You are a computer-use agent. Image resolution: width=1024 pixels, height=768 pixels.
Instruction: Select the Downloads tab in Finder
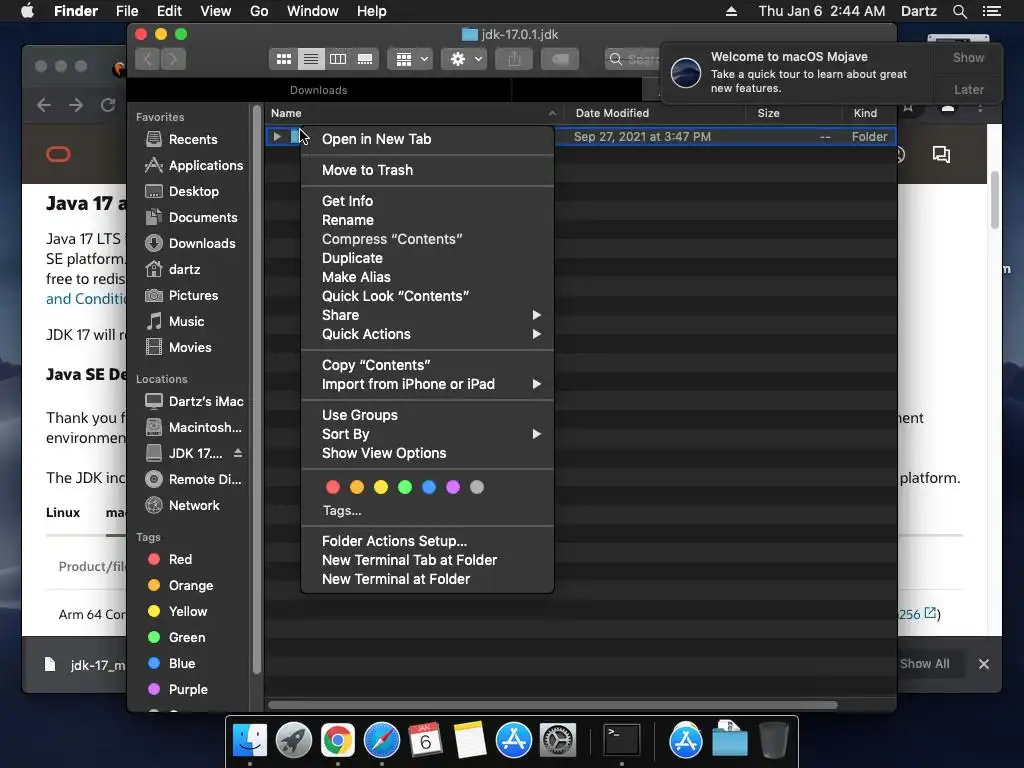(319, 90)
